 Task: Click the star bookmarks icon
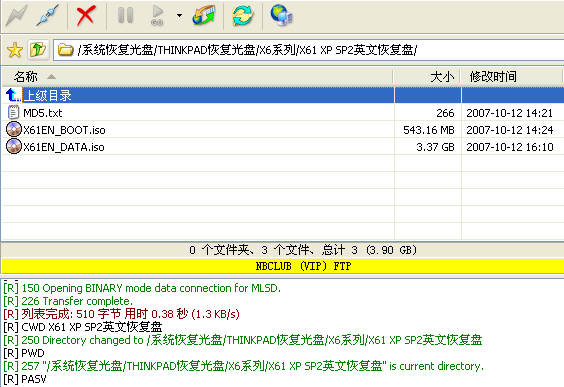[15, 50]
